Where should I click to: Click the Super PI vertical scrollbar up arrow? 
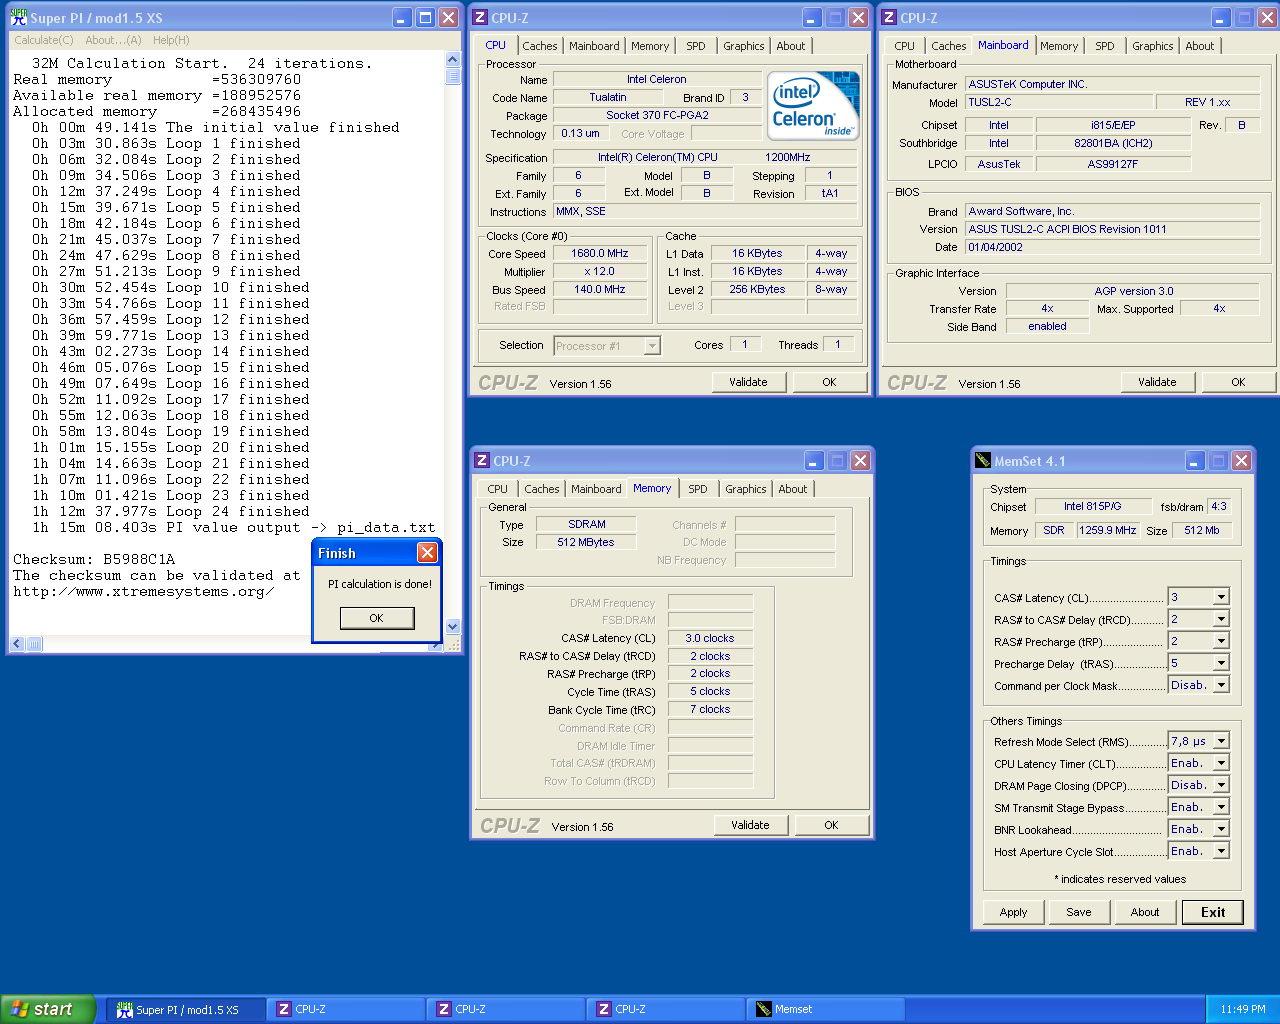tap(453, 60)
